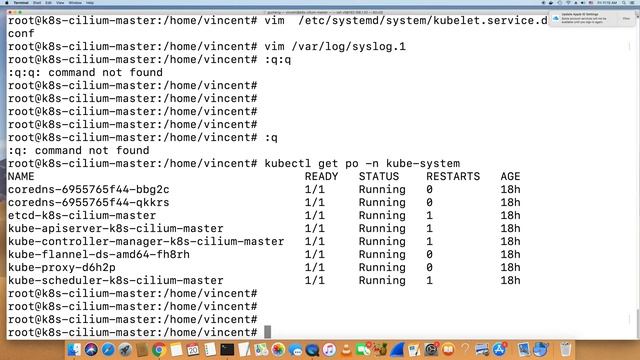
Task: Open the Trash in the dock
Action: click(x=565, y=349)
